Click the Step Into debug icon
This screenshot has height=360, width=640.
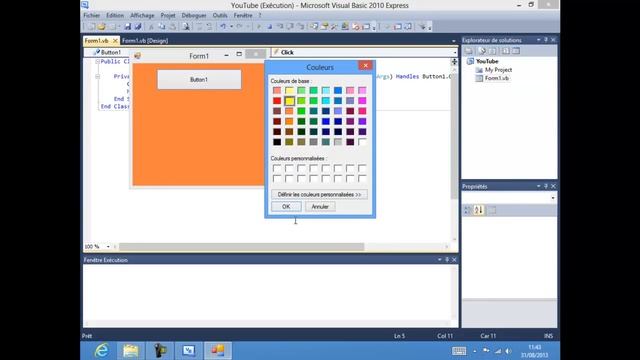click(280, 27)
